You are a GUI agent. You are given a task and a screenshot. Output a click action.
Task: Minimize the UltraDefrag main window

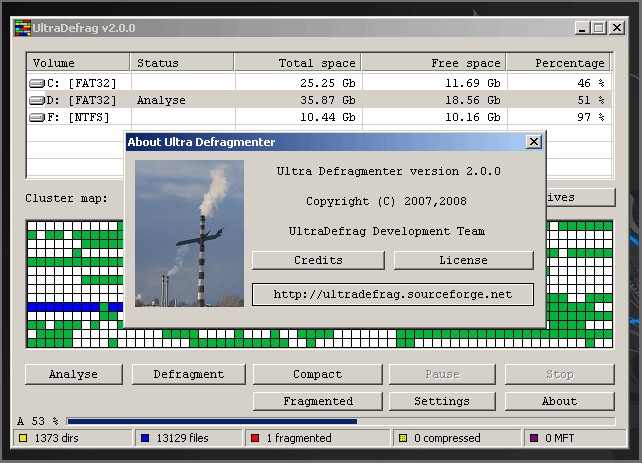[x=582, y=28]
